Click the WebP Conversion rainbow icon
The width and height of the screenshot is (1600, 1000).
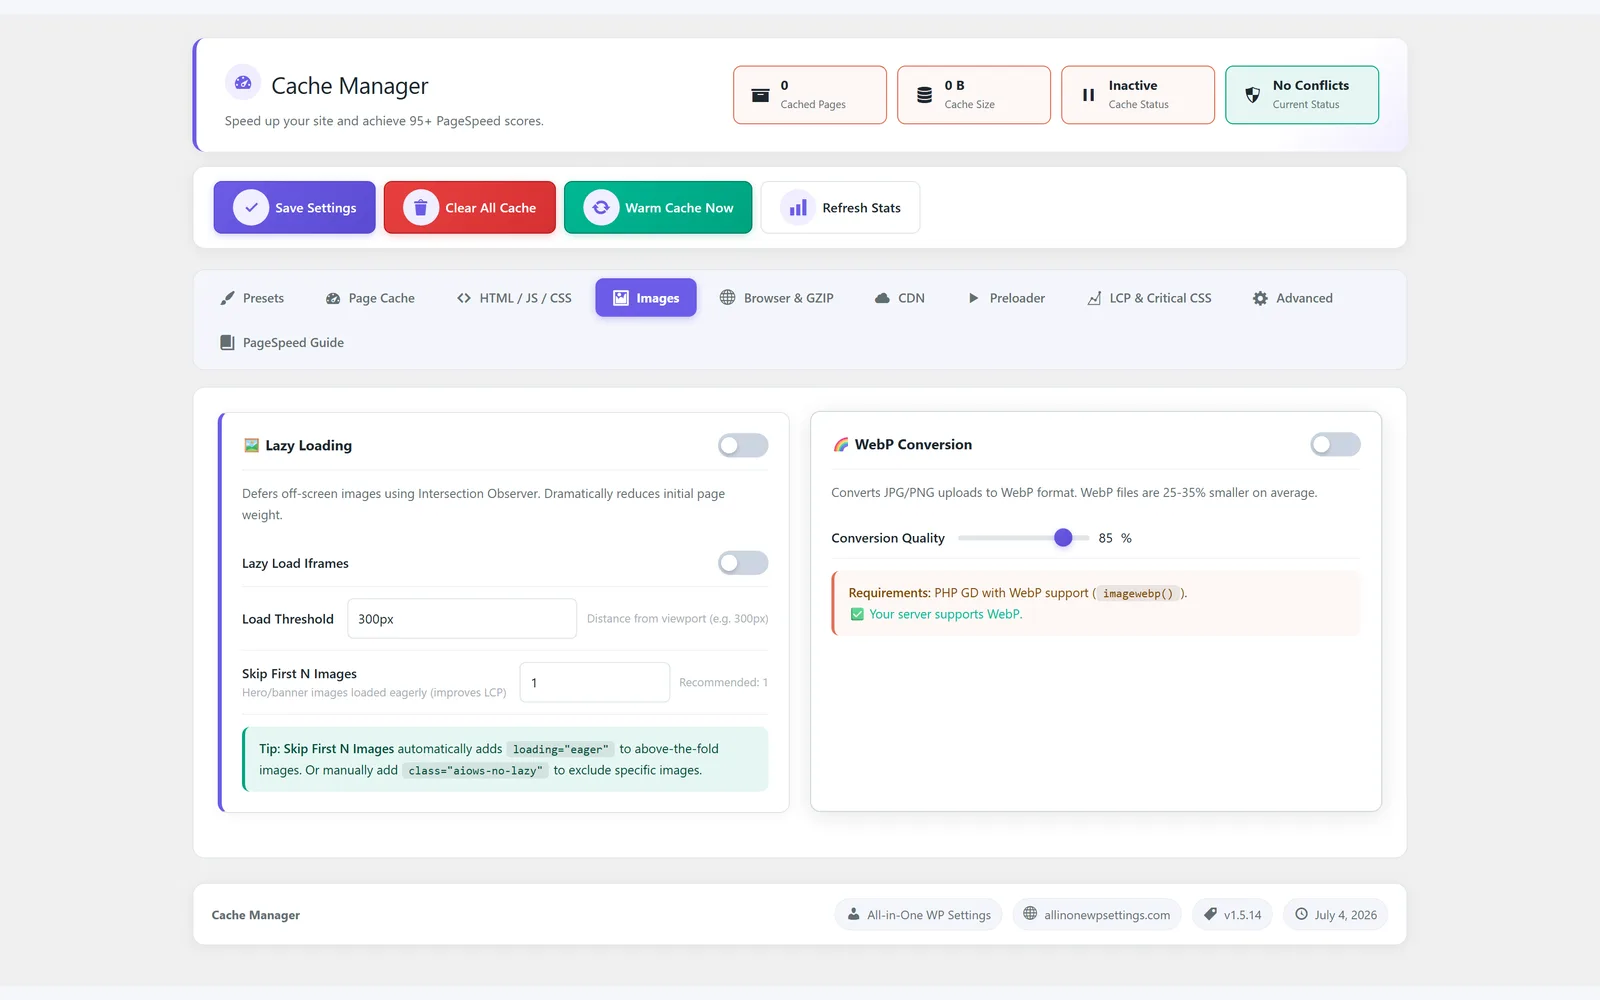pos(841,444)
